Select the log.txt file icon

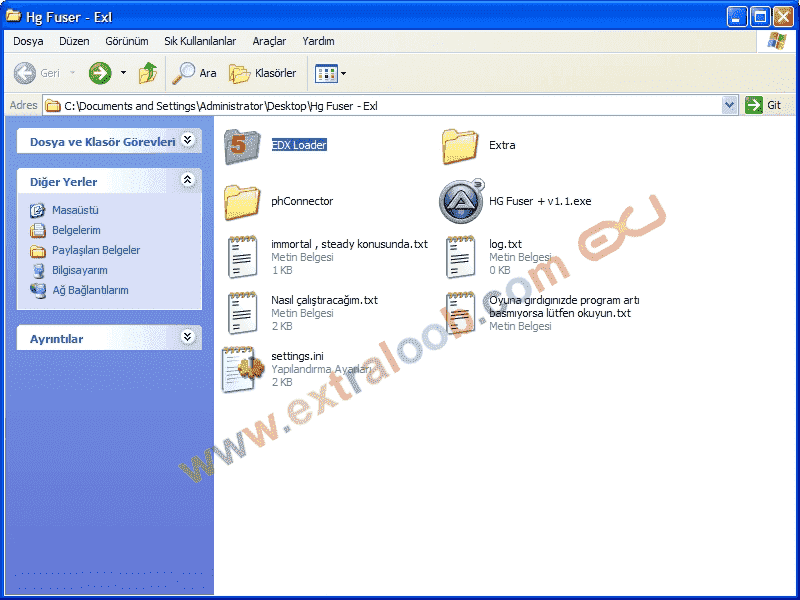pos(460,257)
